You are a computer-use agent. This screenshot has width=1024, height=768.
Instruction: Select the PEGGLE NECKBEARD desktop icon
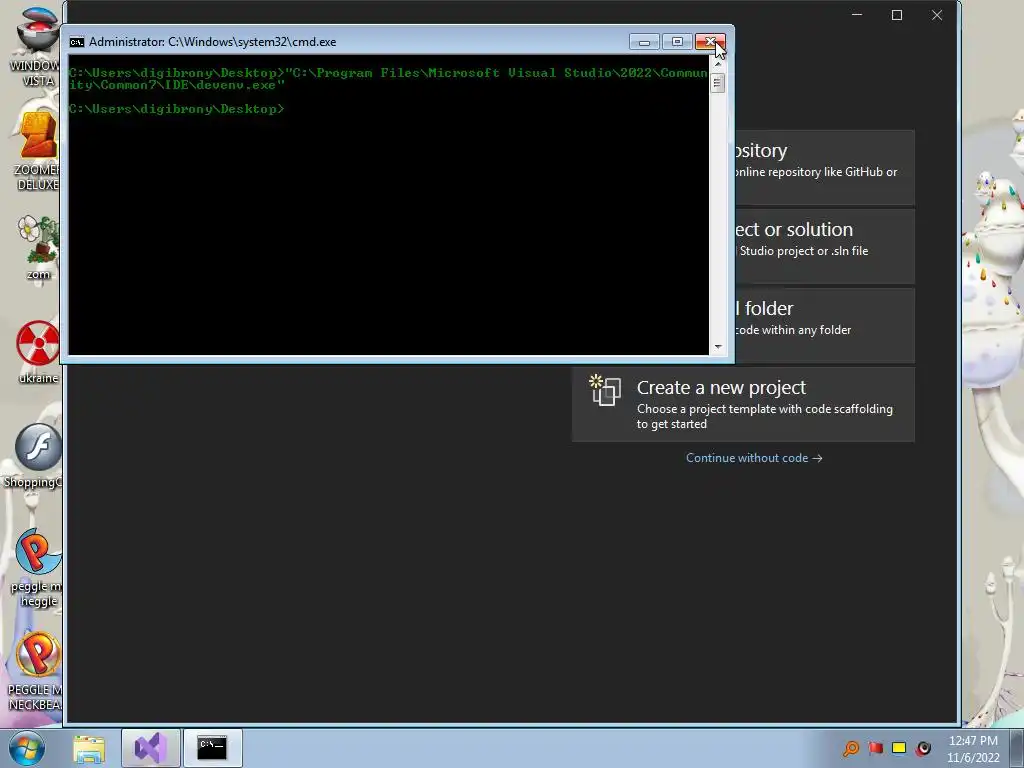(36, 670)
